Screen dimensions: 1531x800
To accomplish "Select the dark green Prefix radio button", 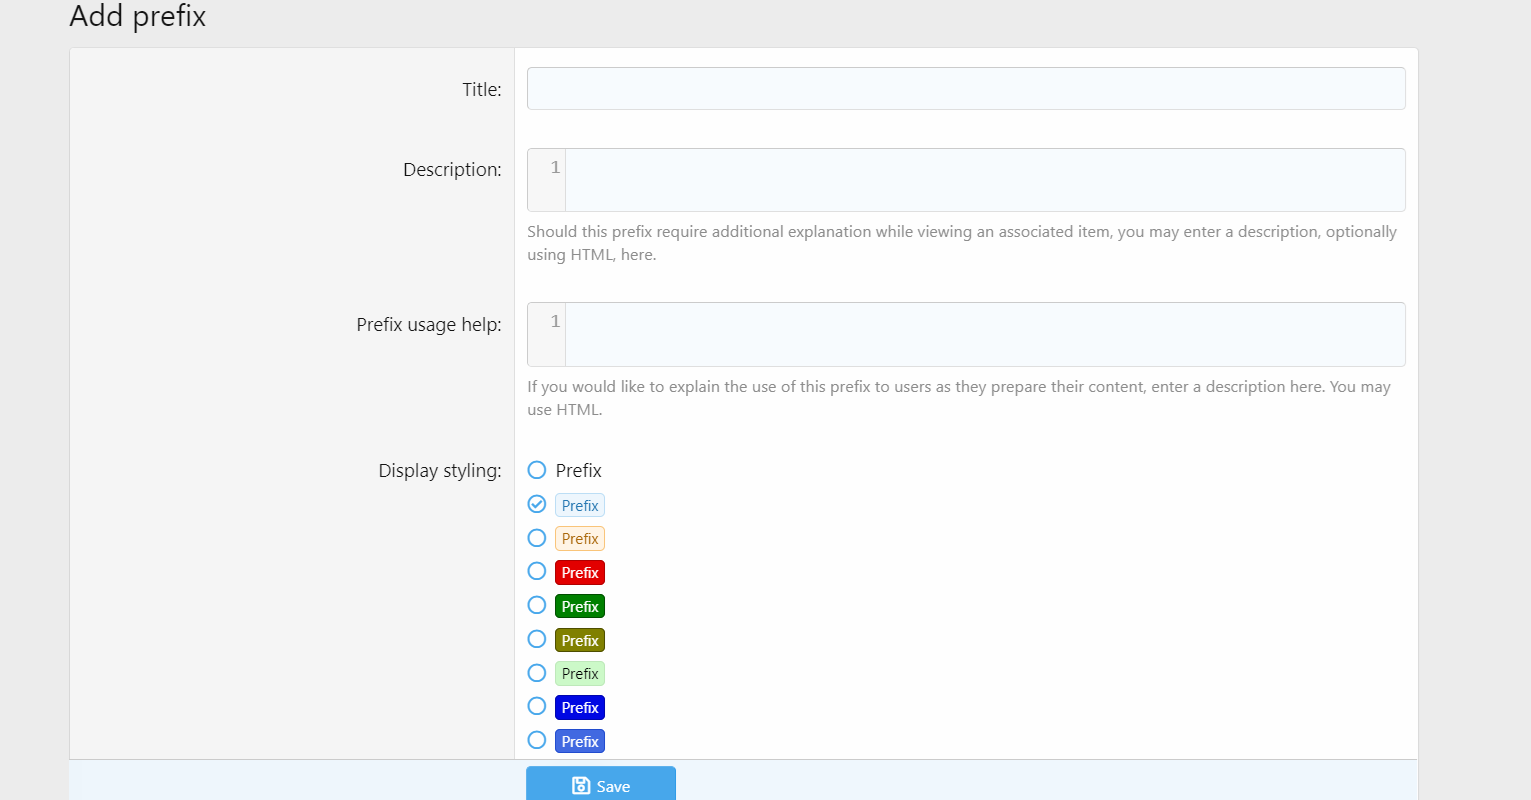I will [537, 606].
